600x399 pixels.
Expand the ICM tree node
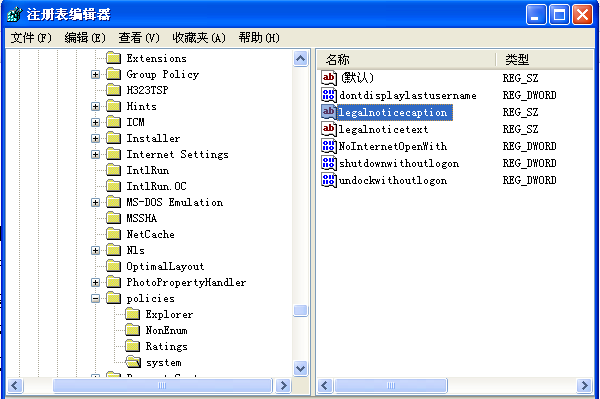pos(95,122)
